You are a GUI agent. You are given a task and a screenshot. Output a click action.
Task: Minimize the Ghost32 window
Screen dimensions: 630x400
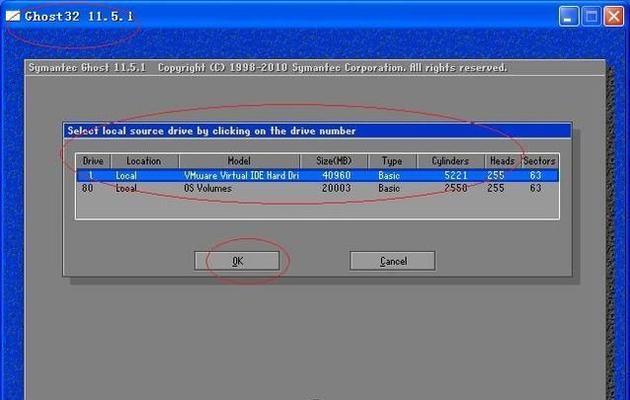click(x=569, y=17)
